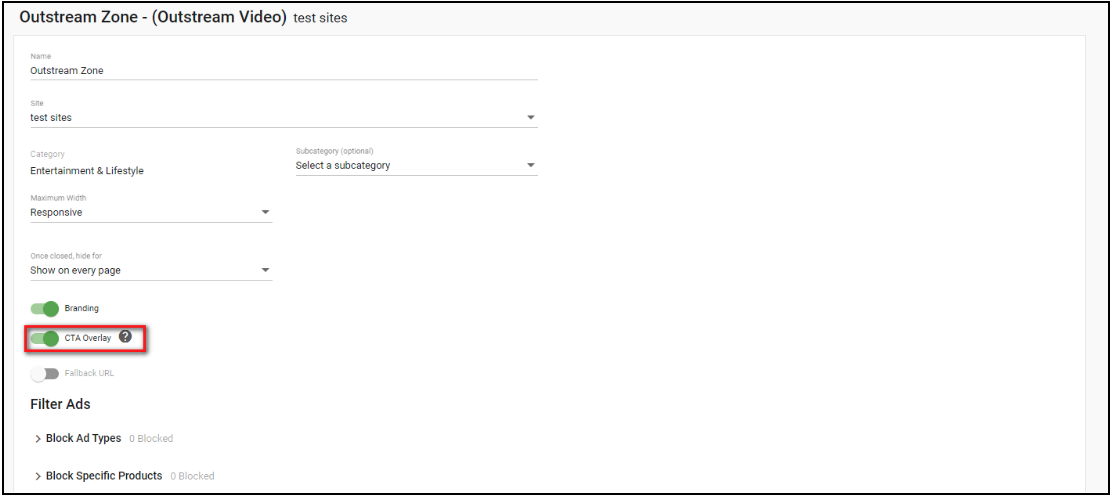
Task: Expand the Block Ad Types section label
Action: click(83, 439)
